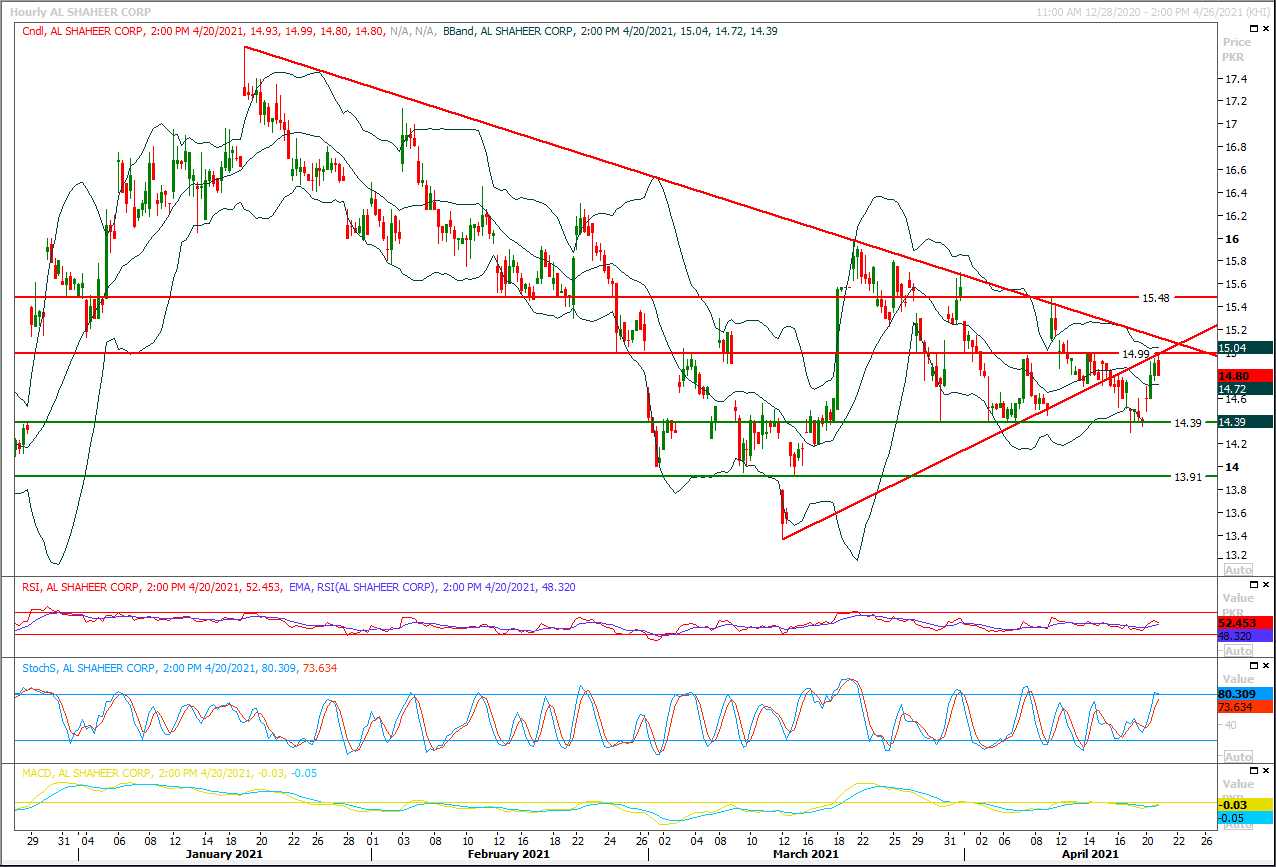Viewport: 1276px width, 867px height.
Task: Click the 73.634 StochS signal tag
Action: 1245,707
